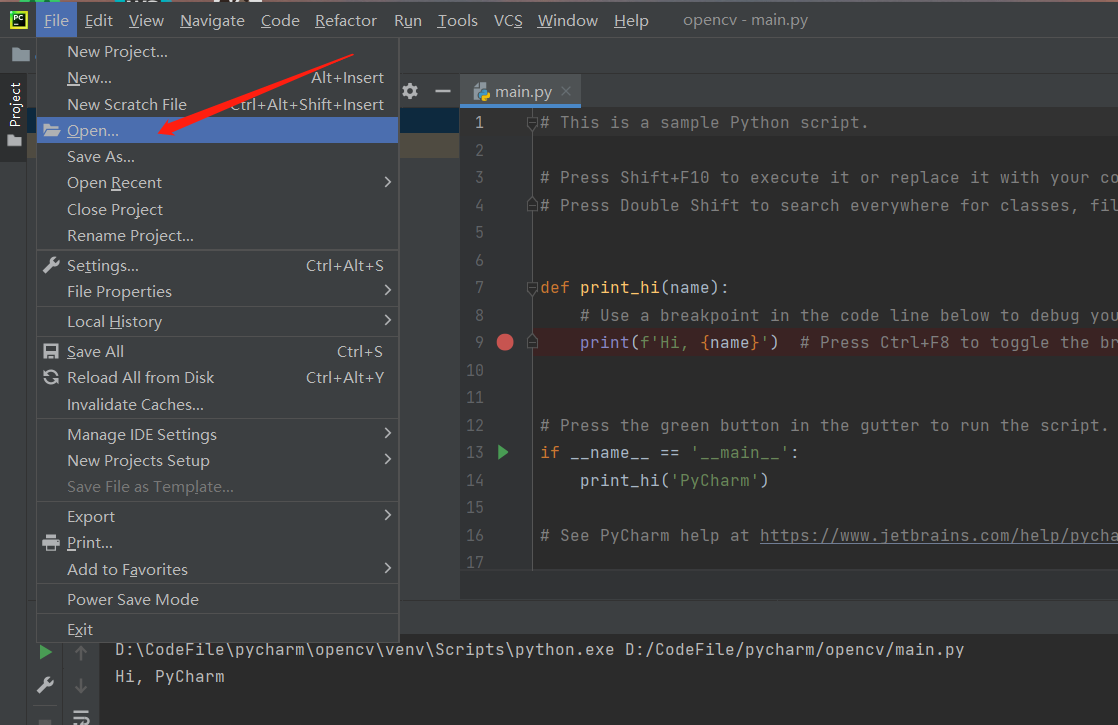Click Save All with disk icon
The image size is (1118, 725).
[x=217, y=351]
